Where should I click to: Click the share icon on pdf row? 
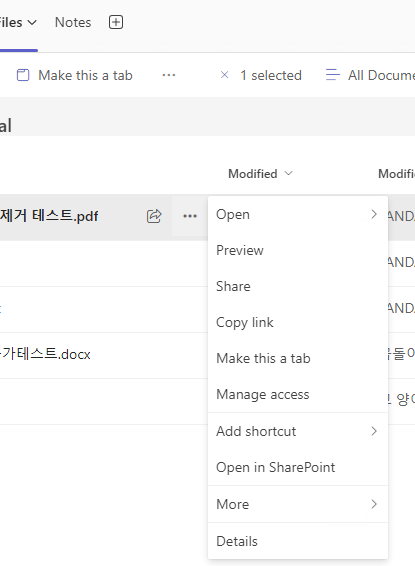154,216
